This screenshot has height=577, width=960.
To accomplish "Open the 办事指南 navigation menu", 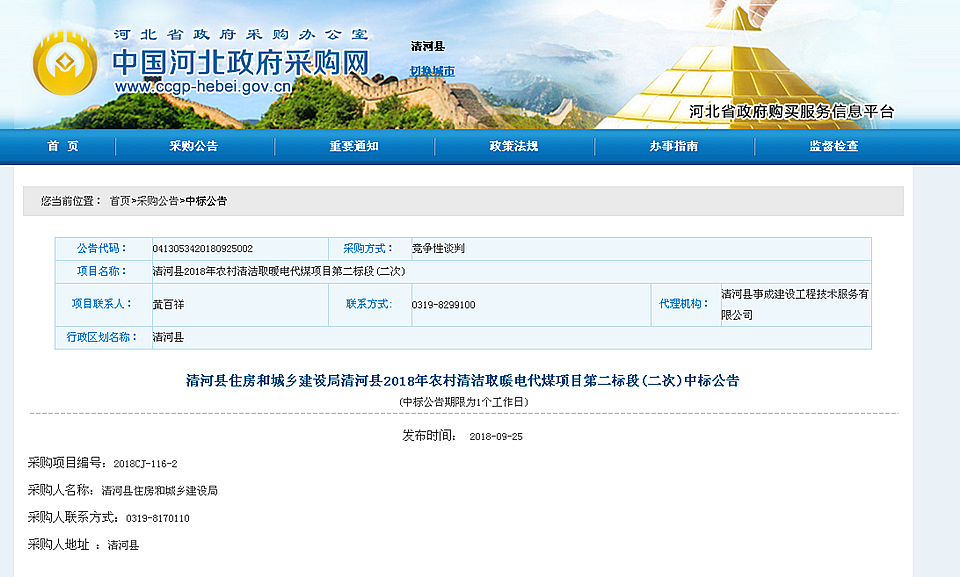I will [675, 146].
